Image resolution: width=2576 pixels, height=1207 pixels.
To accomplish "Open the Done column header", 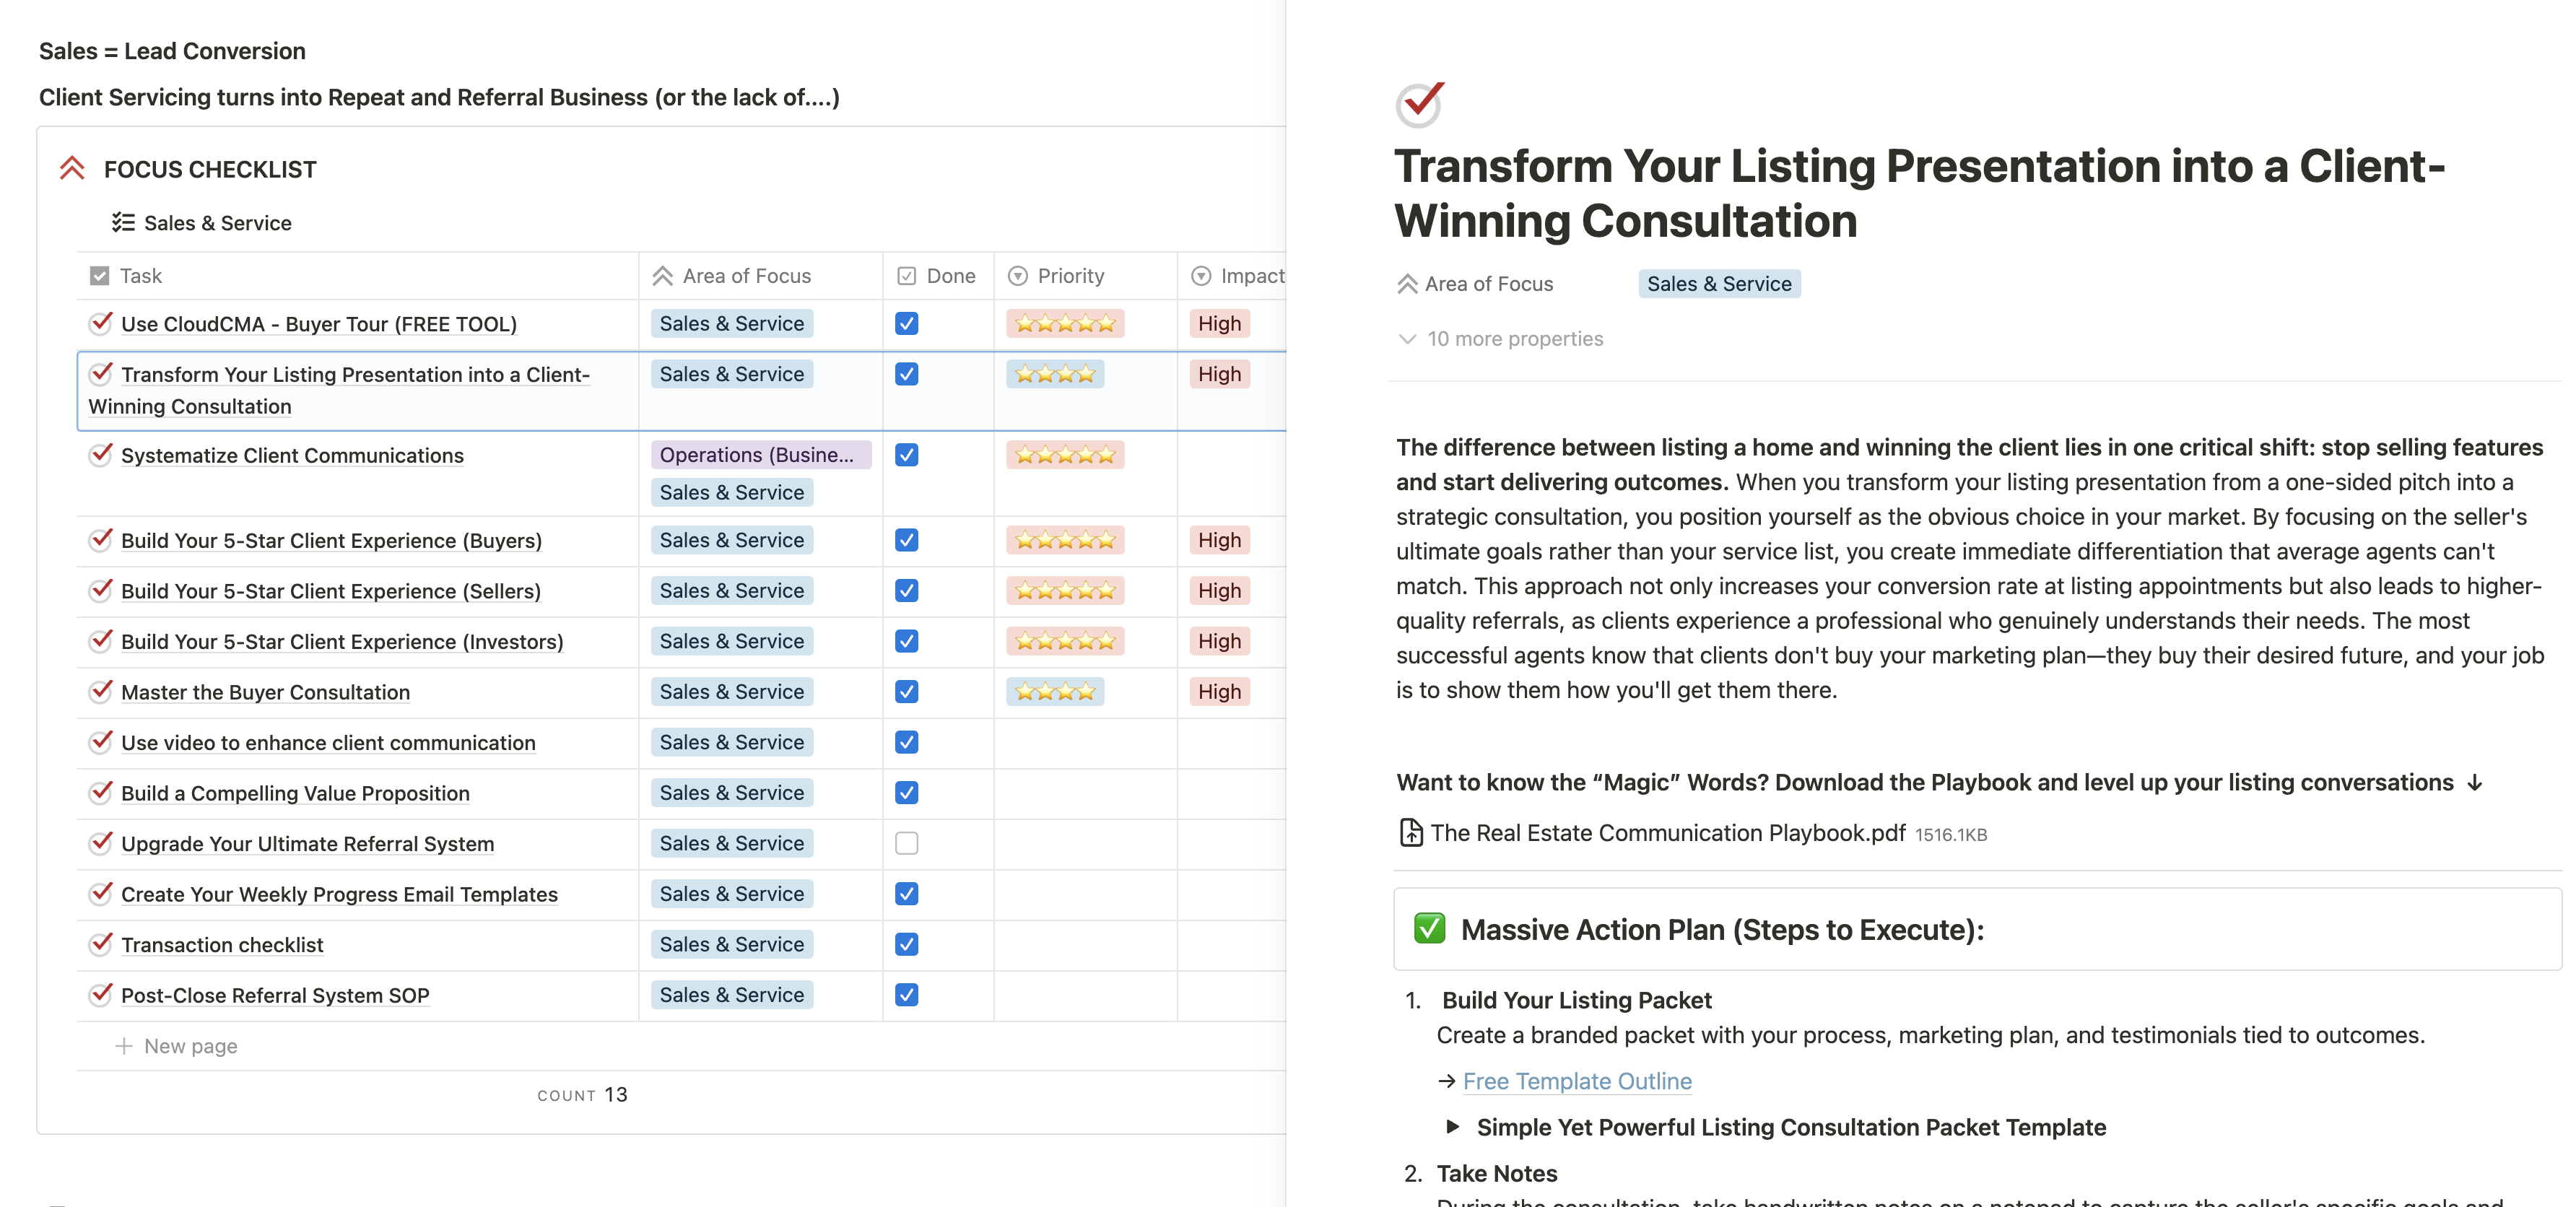I will [x=949, y=276].
